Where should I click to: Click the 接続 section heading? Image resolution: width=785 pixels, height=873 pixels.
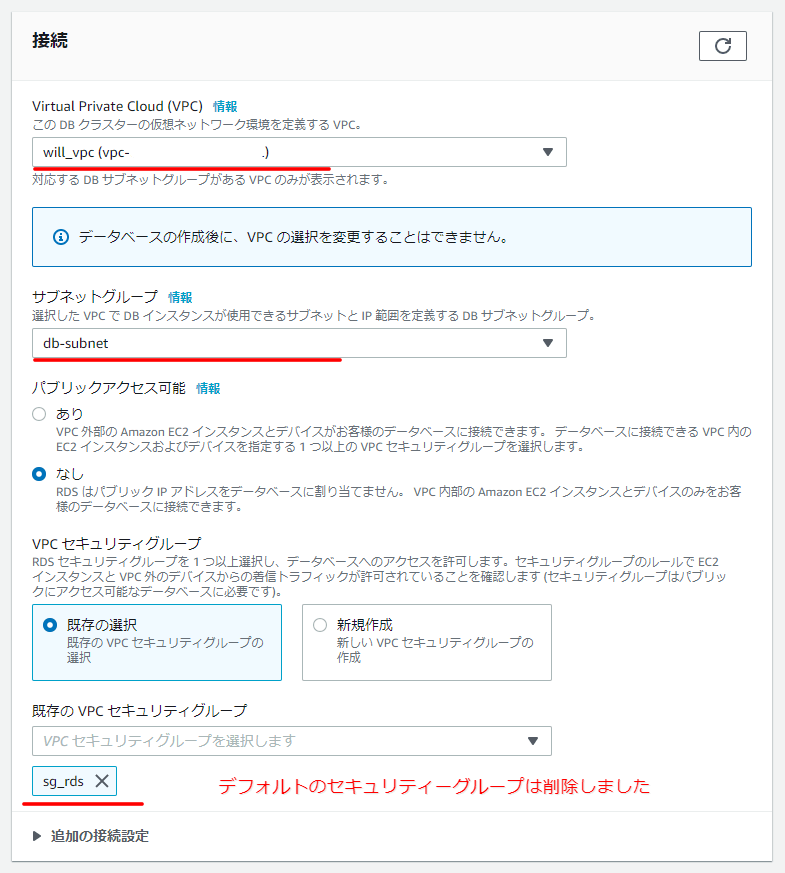[50, 41]
